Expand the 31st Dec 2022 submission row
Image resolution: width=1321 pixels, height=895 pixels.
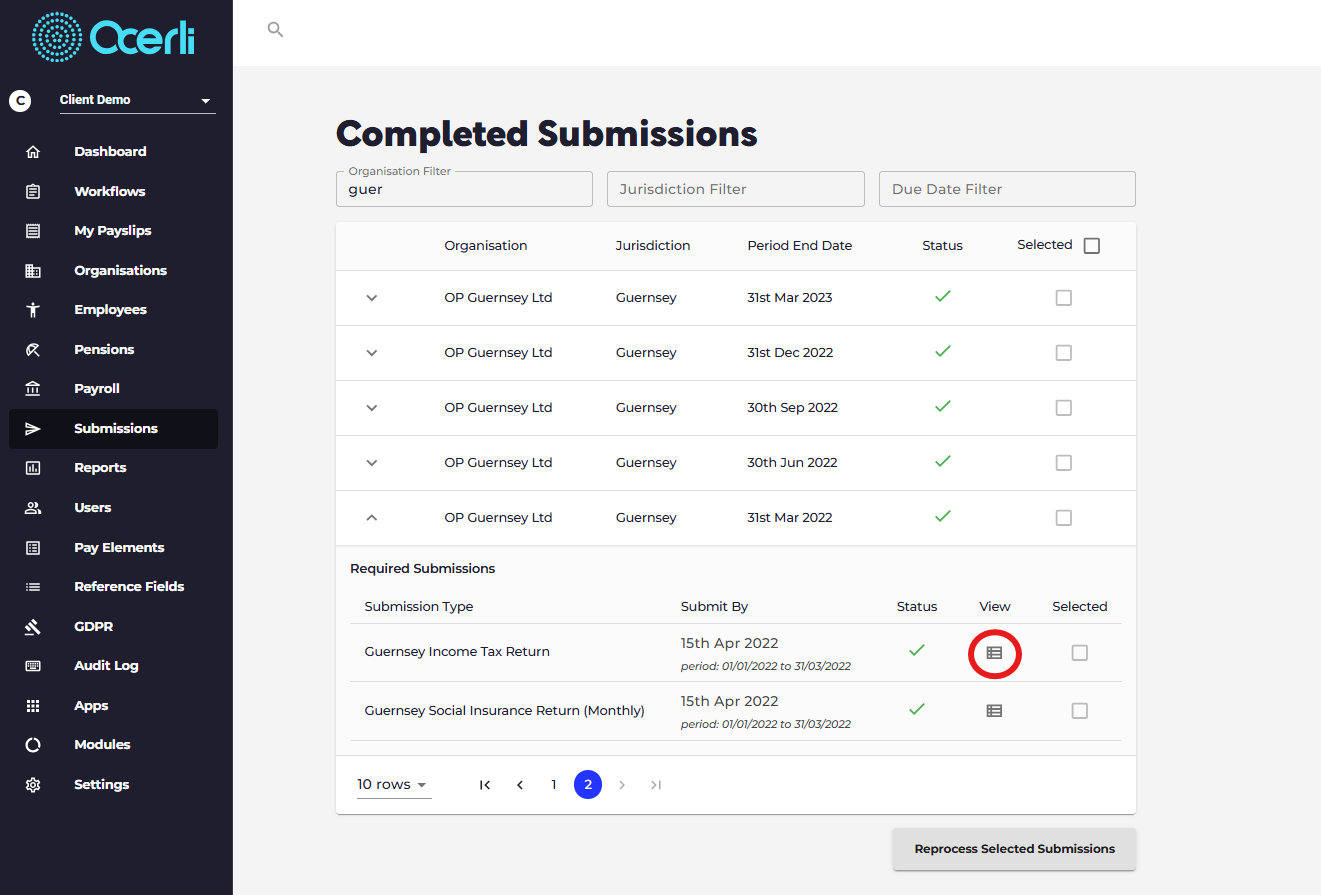372,353
